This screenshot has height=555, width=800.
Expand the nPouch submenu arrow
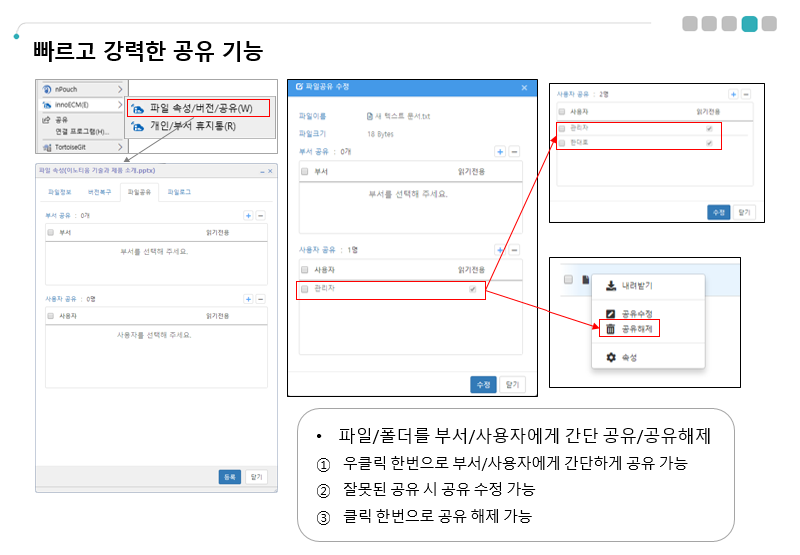coord(120,89)
